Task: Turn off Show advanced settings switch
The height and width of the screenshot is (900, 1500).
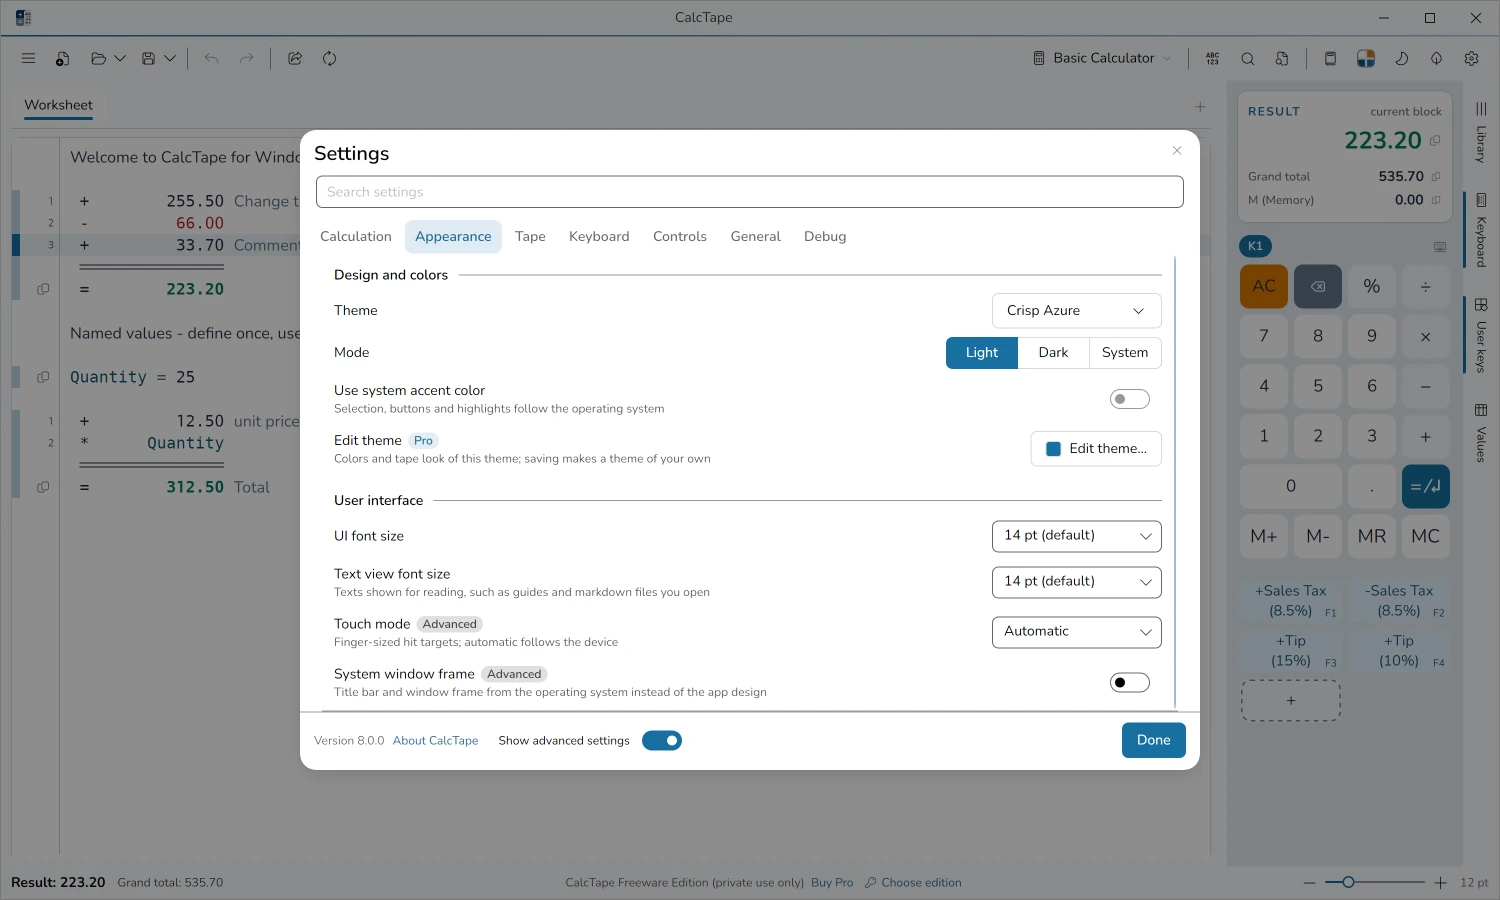Action: point(662,740)
